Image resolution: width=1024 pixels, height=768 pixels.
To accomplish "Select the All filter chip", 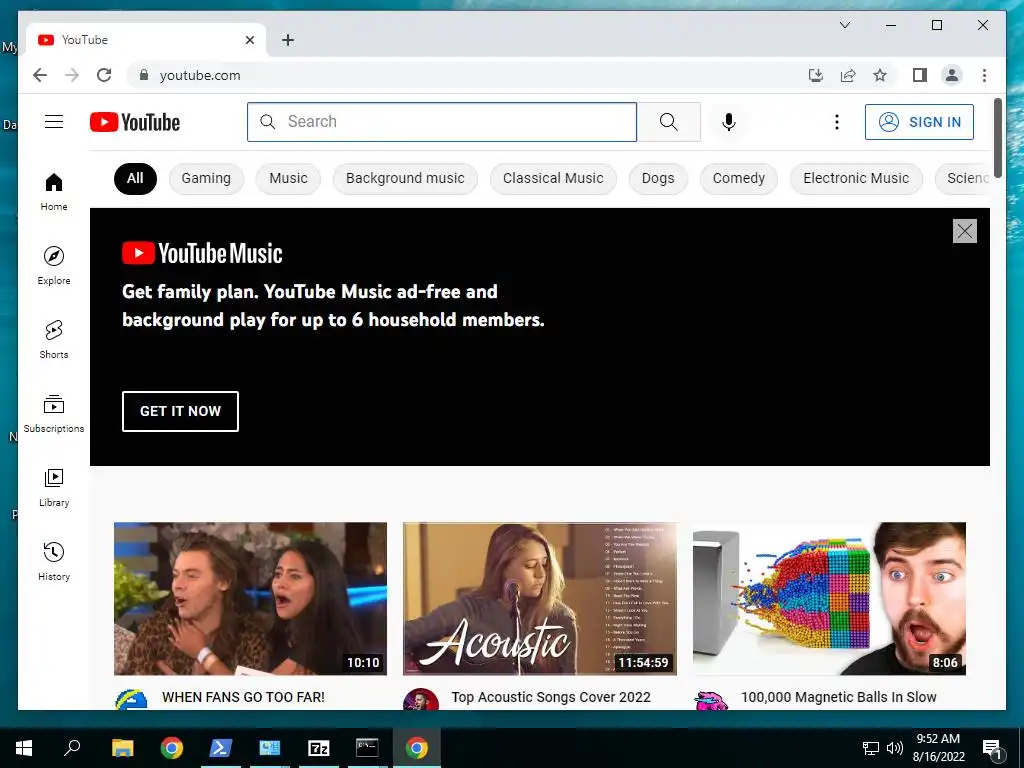I will 135,178.
